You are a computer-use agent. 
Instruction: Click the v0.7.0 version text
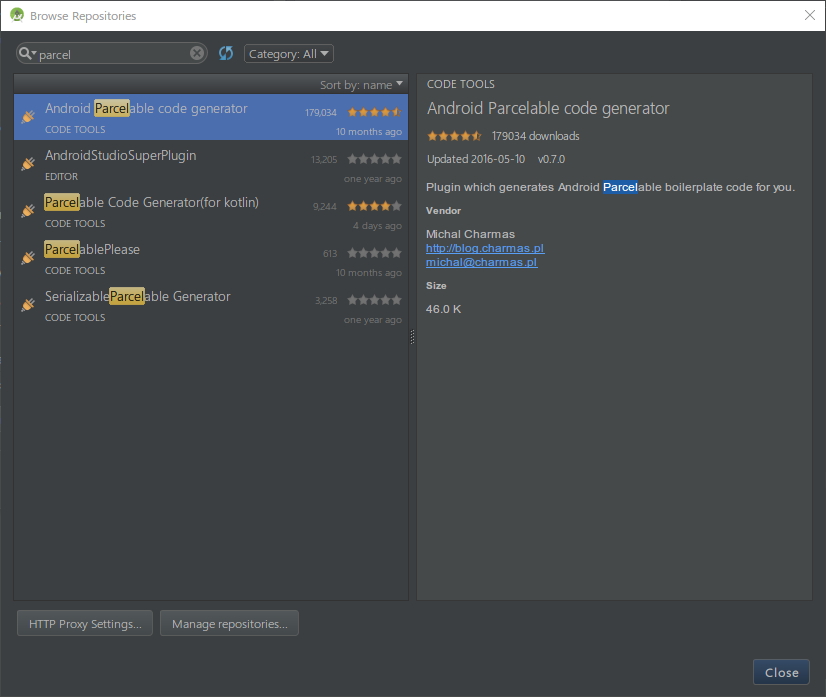pyautogui.click(x=551, y=159)
